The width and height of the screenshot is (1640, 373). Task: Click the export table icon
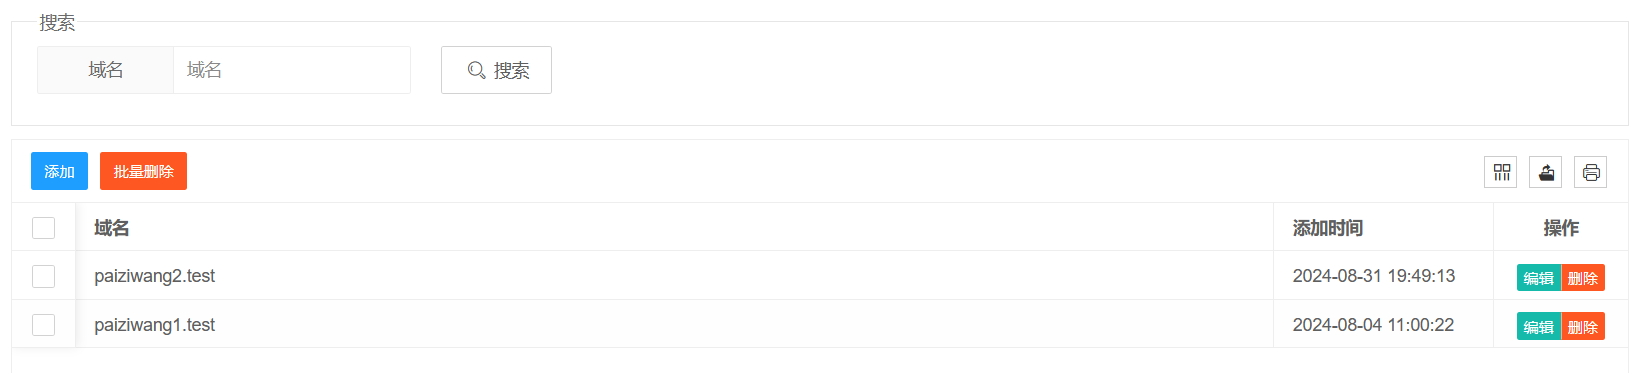1545,172
